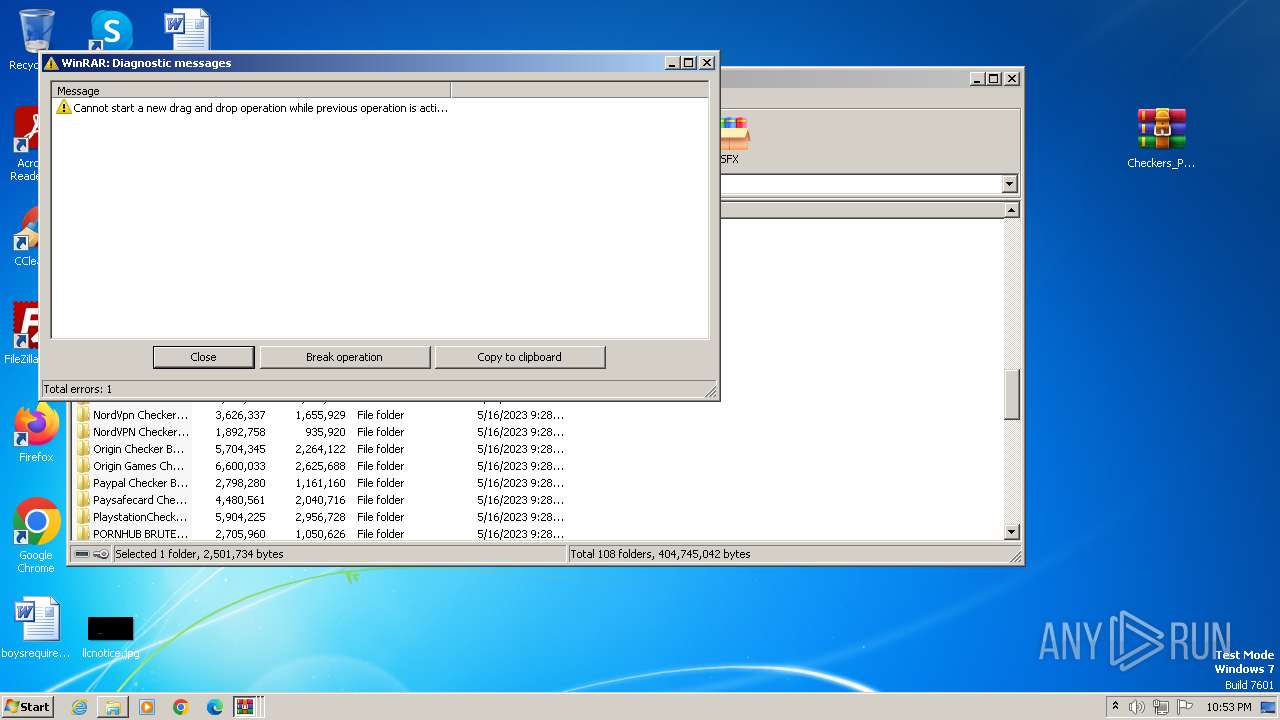This screenshot has height=720, width=1280.
Task: Click the SFX toolbar icon in WinRAR
Action: tap(732, 140)
